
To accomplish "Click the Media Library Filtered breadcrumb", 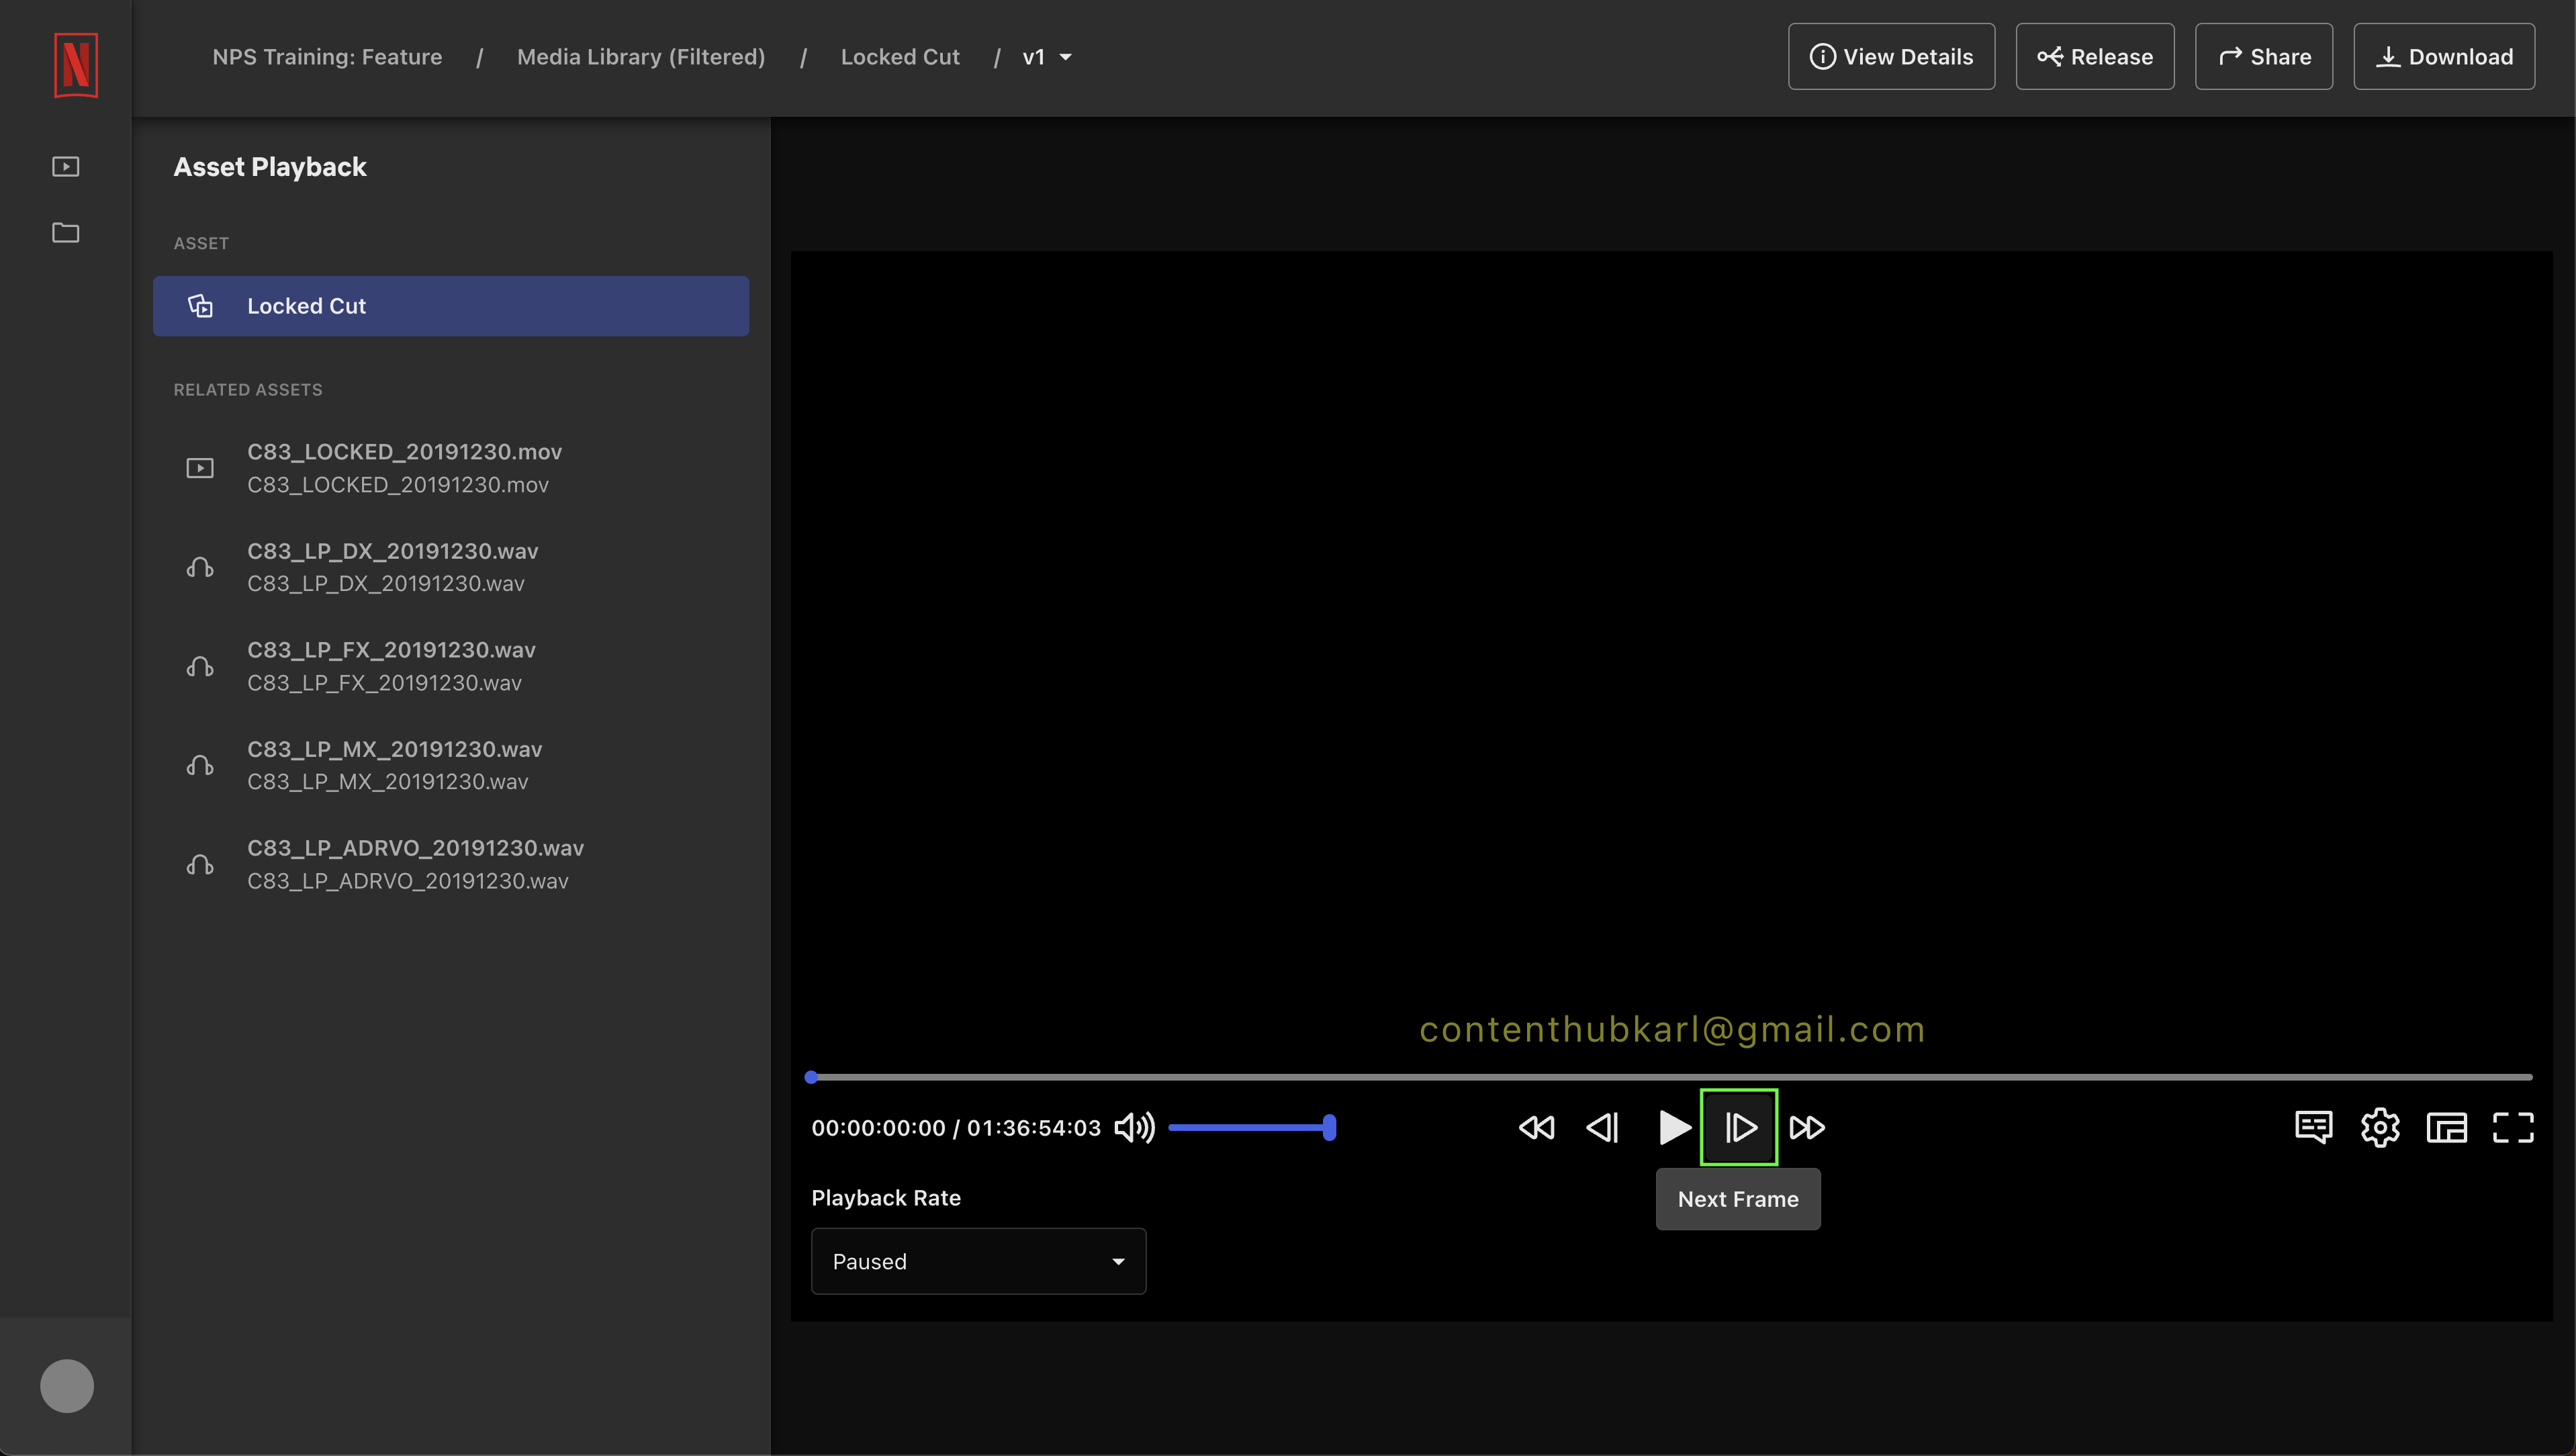I will point(641,56).
